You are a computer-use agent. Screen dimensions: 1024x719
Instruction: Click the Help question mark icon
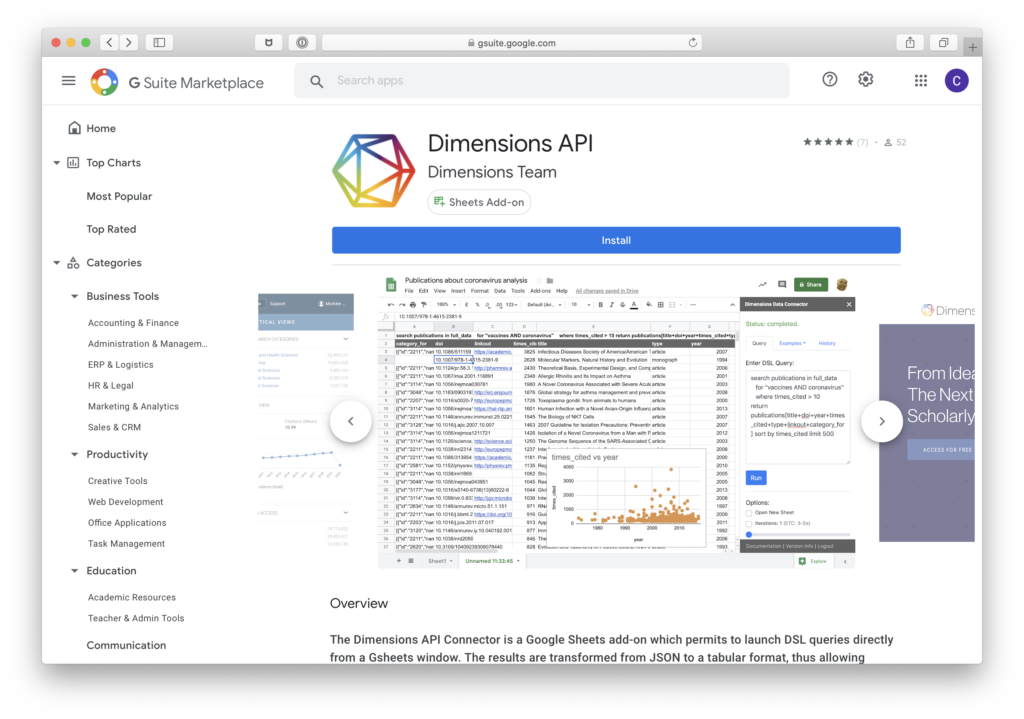click(x=829, y=80)
